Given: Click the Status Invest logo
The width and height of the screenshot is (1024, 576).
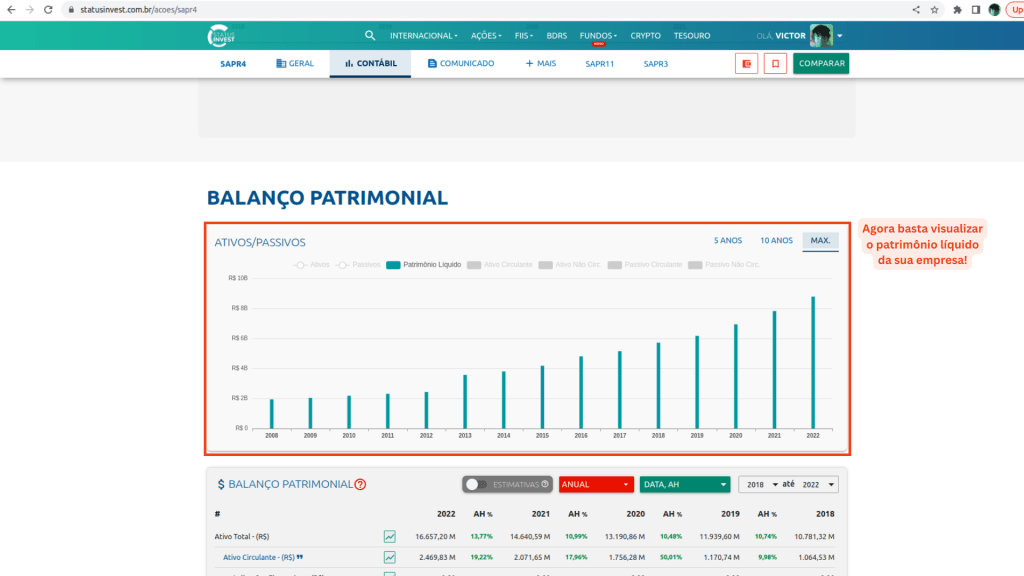Looking at the screenshot, I should (x=221, y=36).
